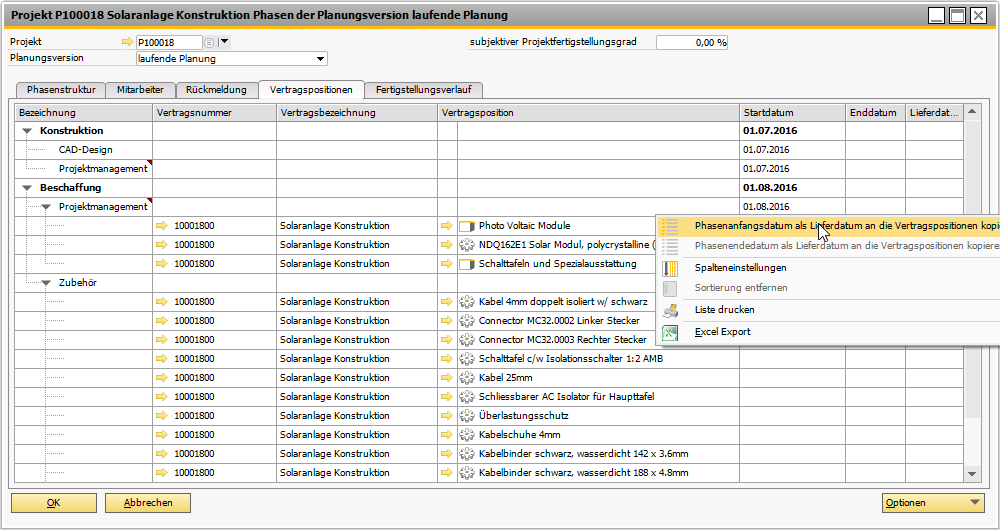Viewport: 1000px width, 530px height.
Task: Click the choose-from-list icon in the Projekt field
Action: tap(209, 42)
